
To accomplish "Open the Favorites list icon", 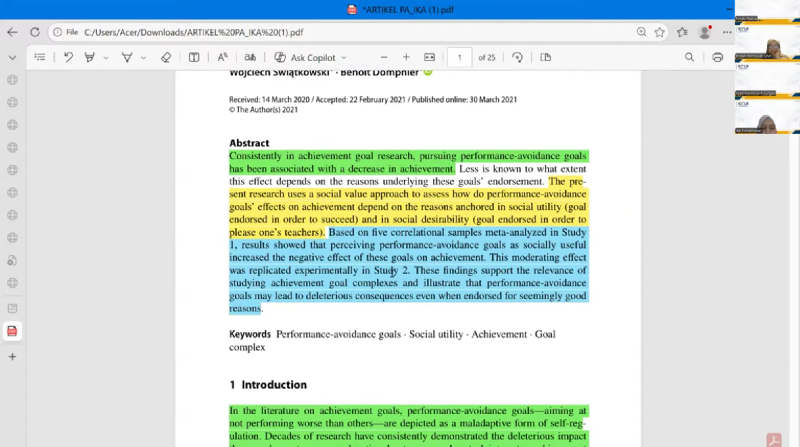I will [x=682, y=32].
